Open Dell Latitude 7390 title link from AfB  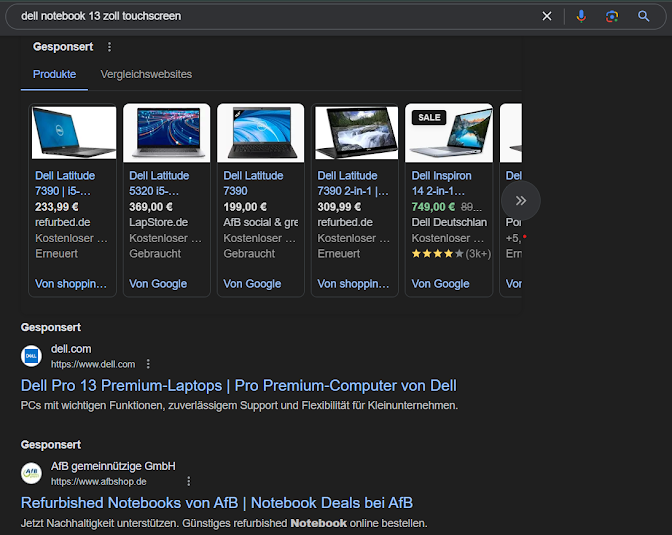coord(253,183)
